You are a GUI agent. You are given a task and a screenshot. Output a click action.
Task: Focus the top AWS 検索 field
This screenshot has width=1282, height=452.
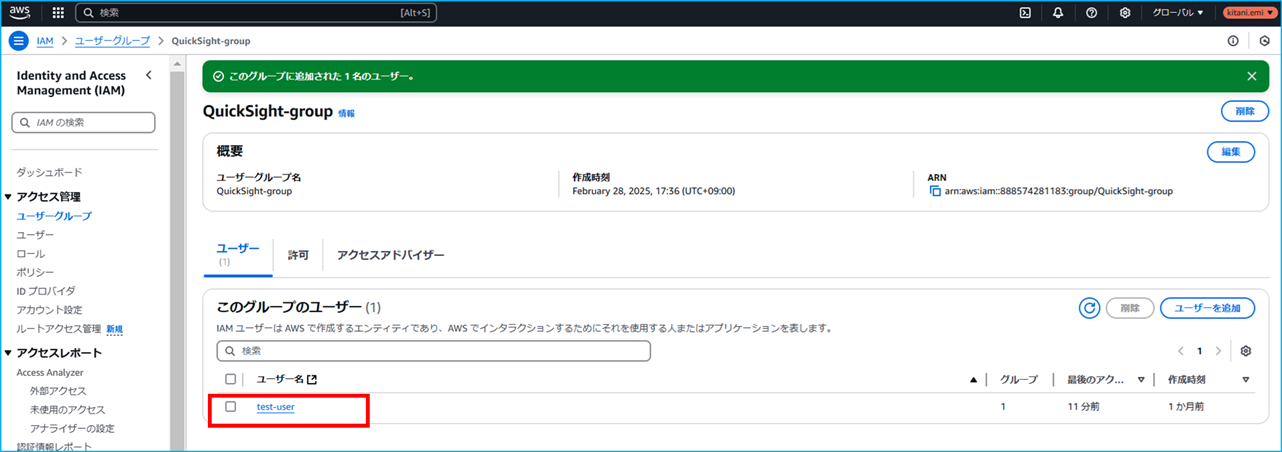[256, 13]
